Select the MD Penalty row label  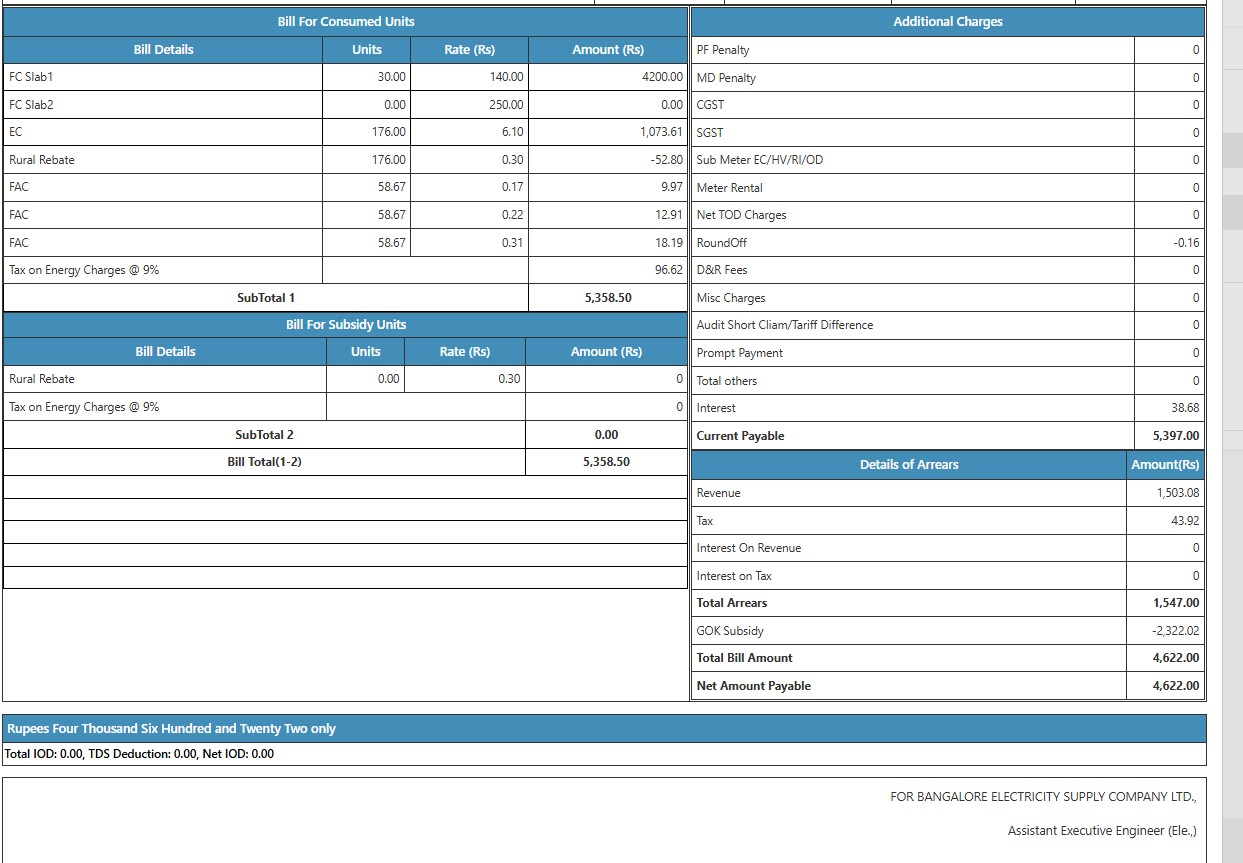(726, 78)
